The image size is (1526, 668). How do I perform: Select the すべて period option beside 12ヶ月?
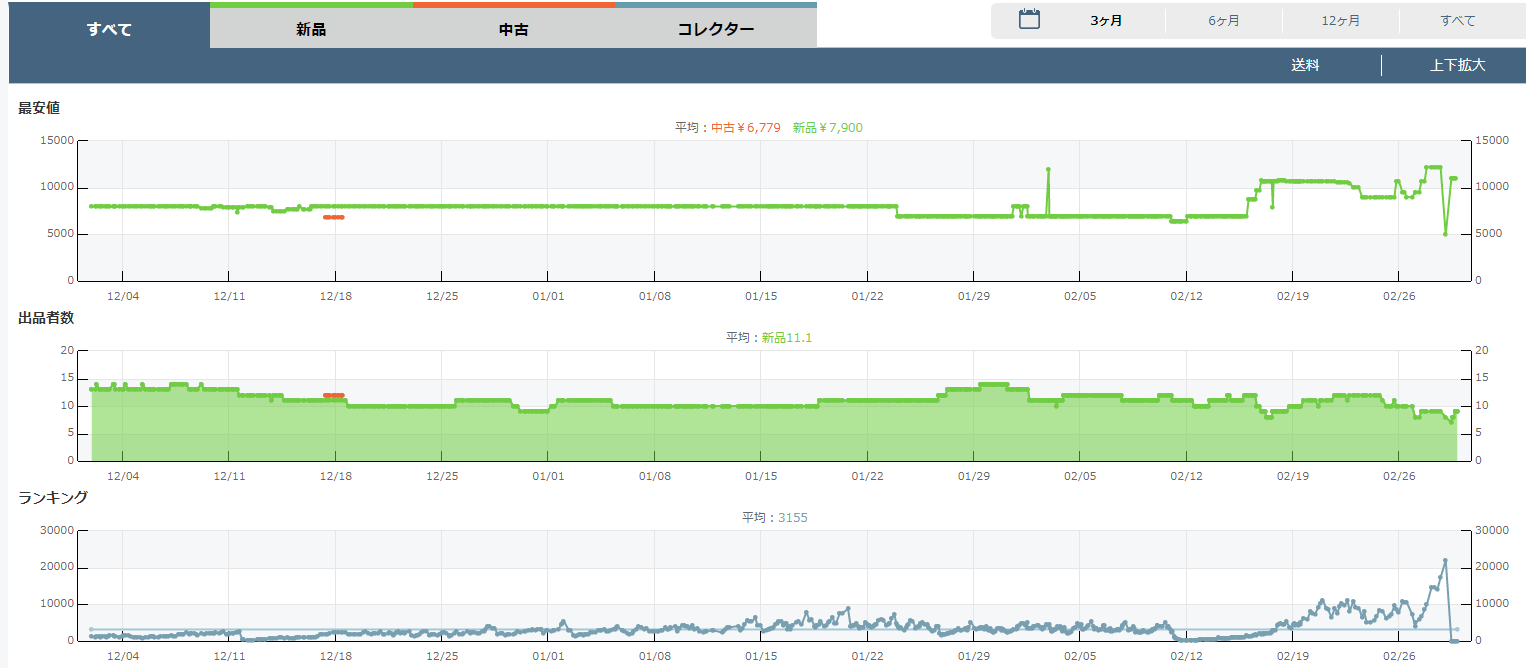pos(1457,20)
